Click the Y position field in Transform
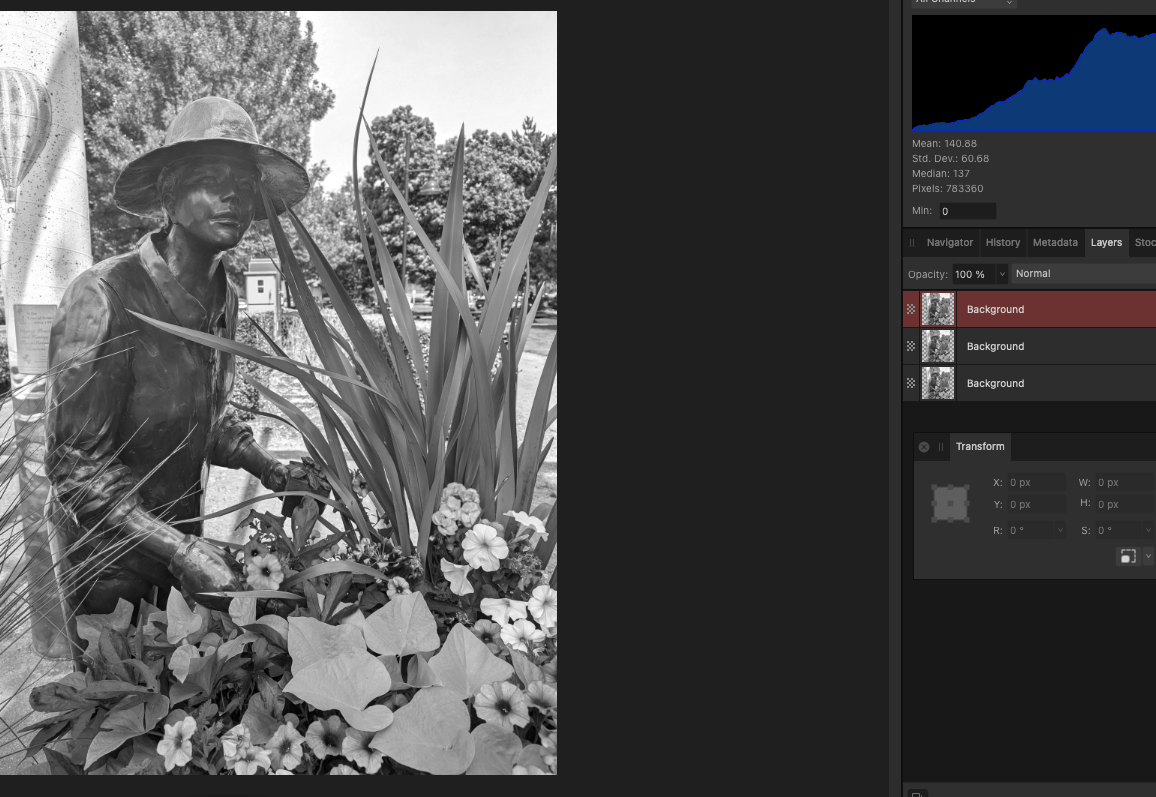 click(1037, 505)
